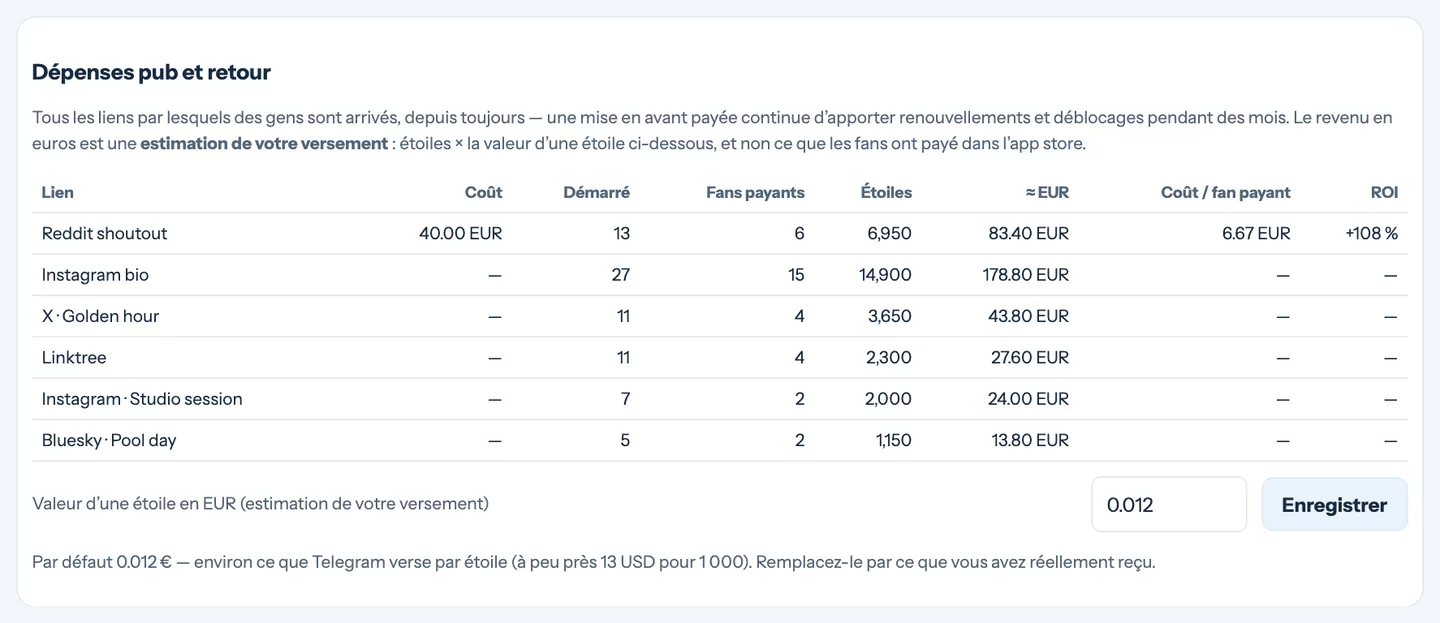Click the 15 paying fans value
This screenshot has width=1440, height=623.
coord(796,275)
